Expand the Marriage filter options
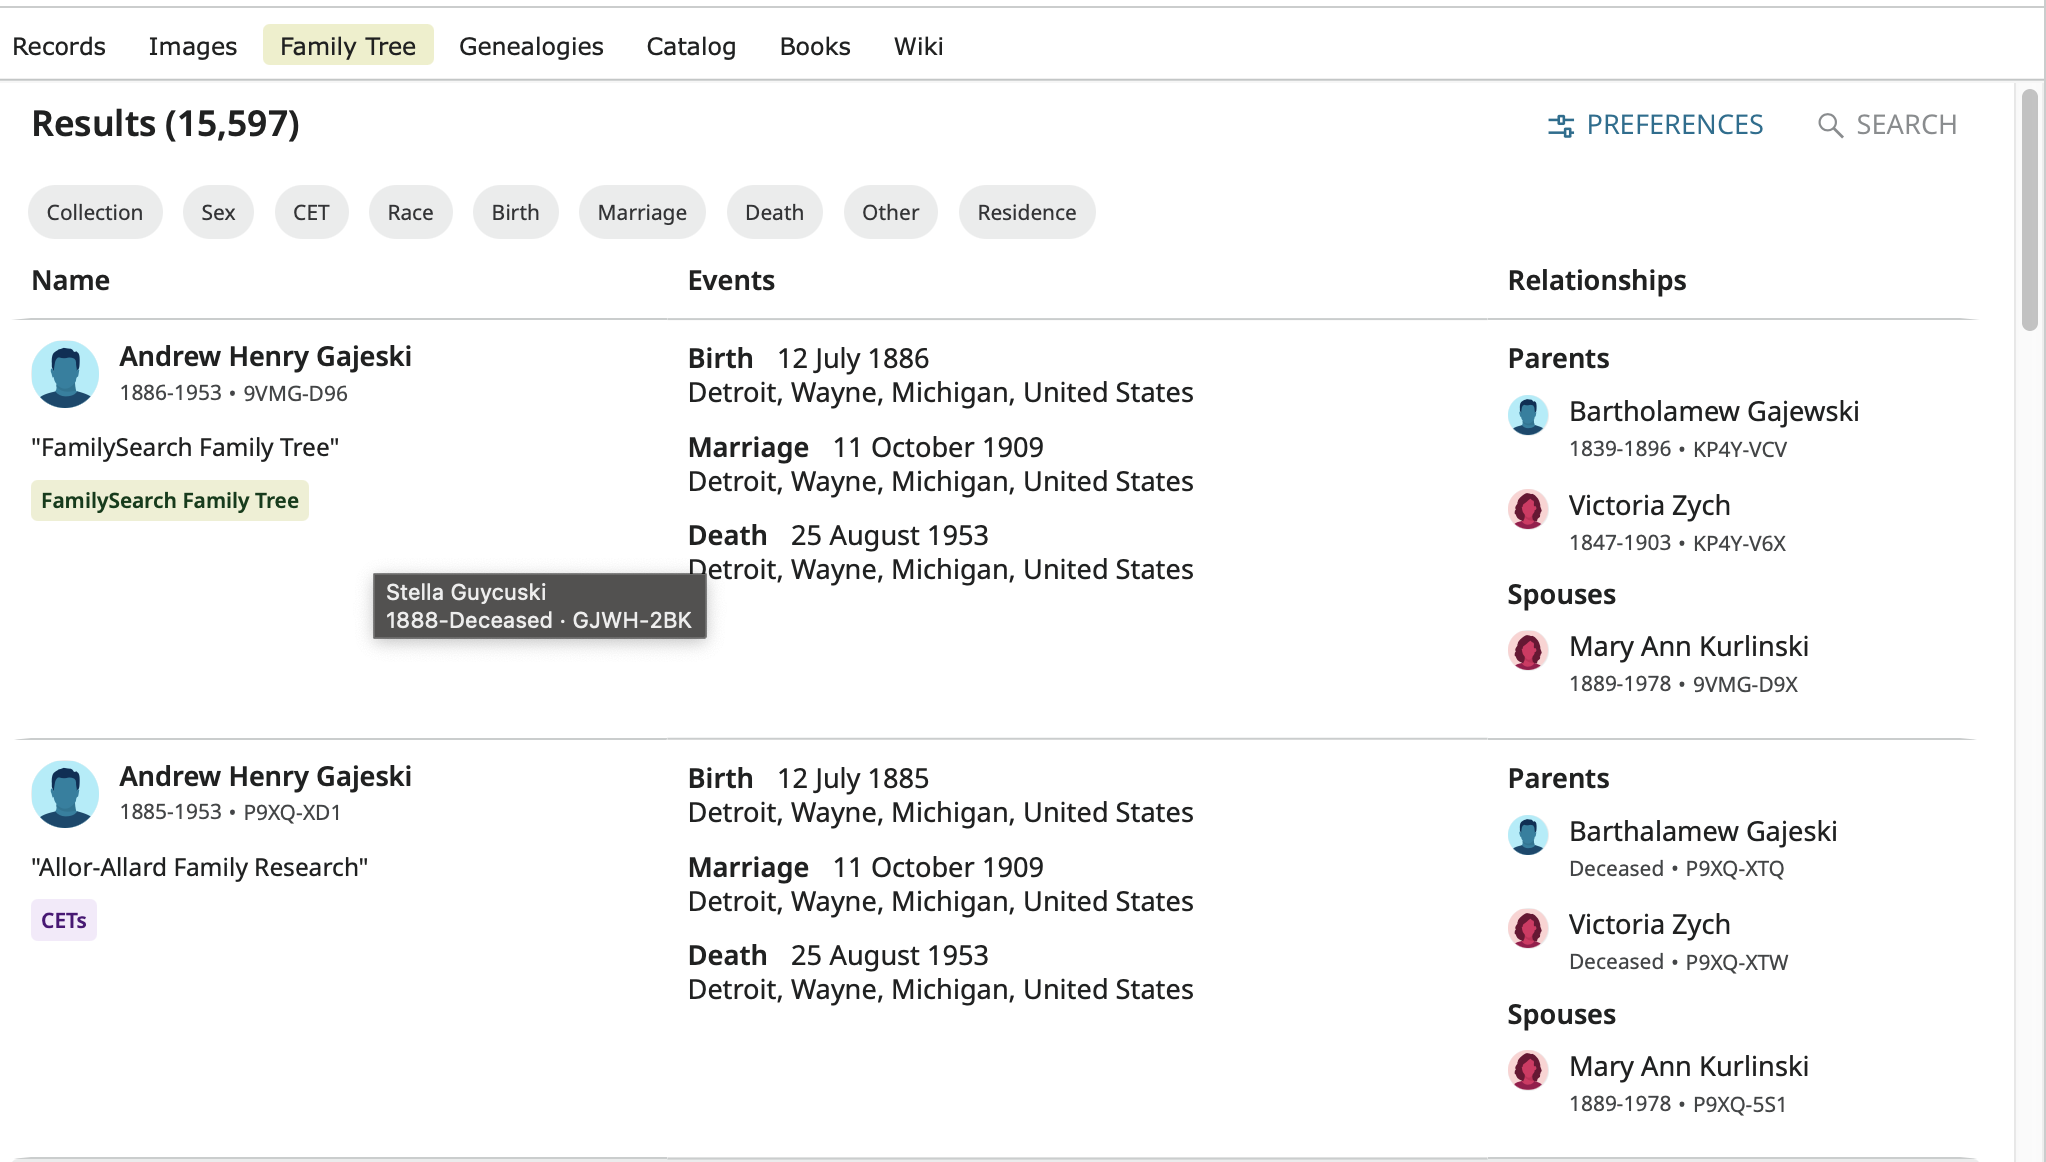The height and width of the screenshot is (1162, 2046). pyautogui.click(x=642, y=212)
